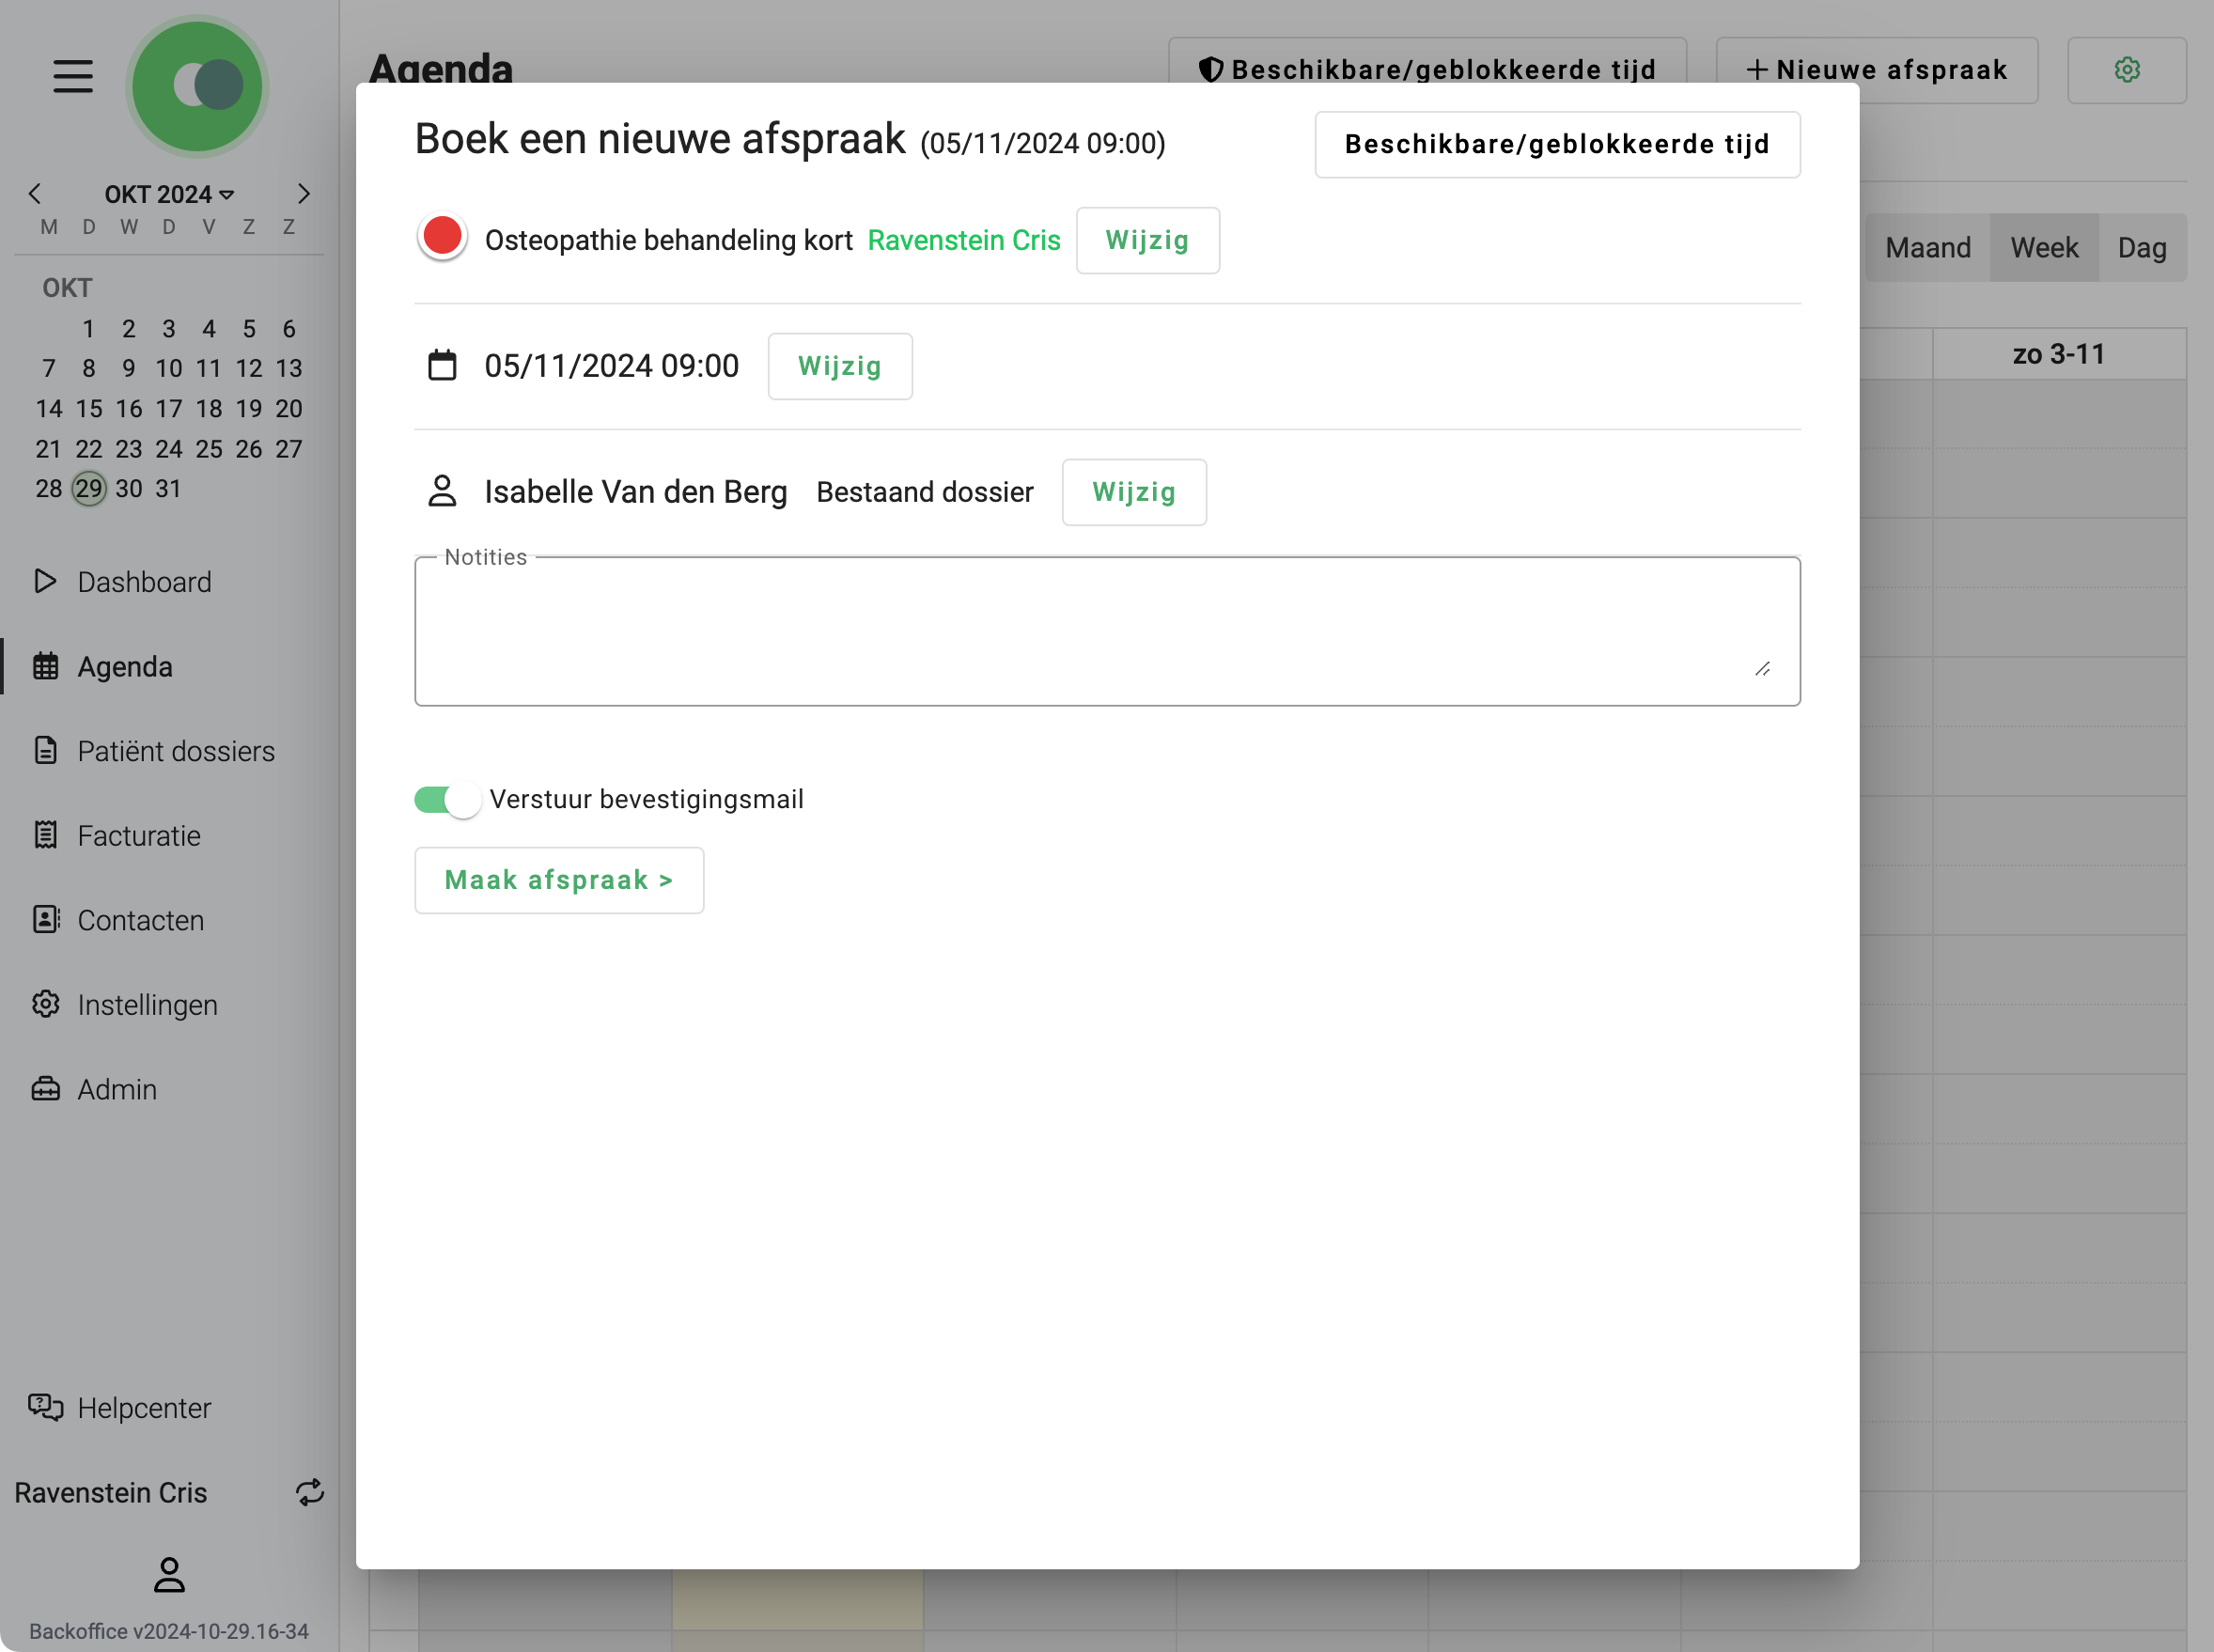Open Patiënt dossiers in sidebar
Viewport: 2214px width, 1652px height.
pyautogui.click(x=176, y=751)
